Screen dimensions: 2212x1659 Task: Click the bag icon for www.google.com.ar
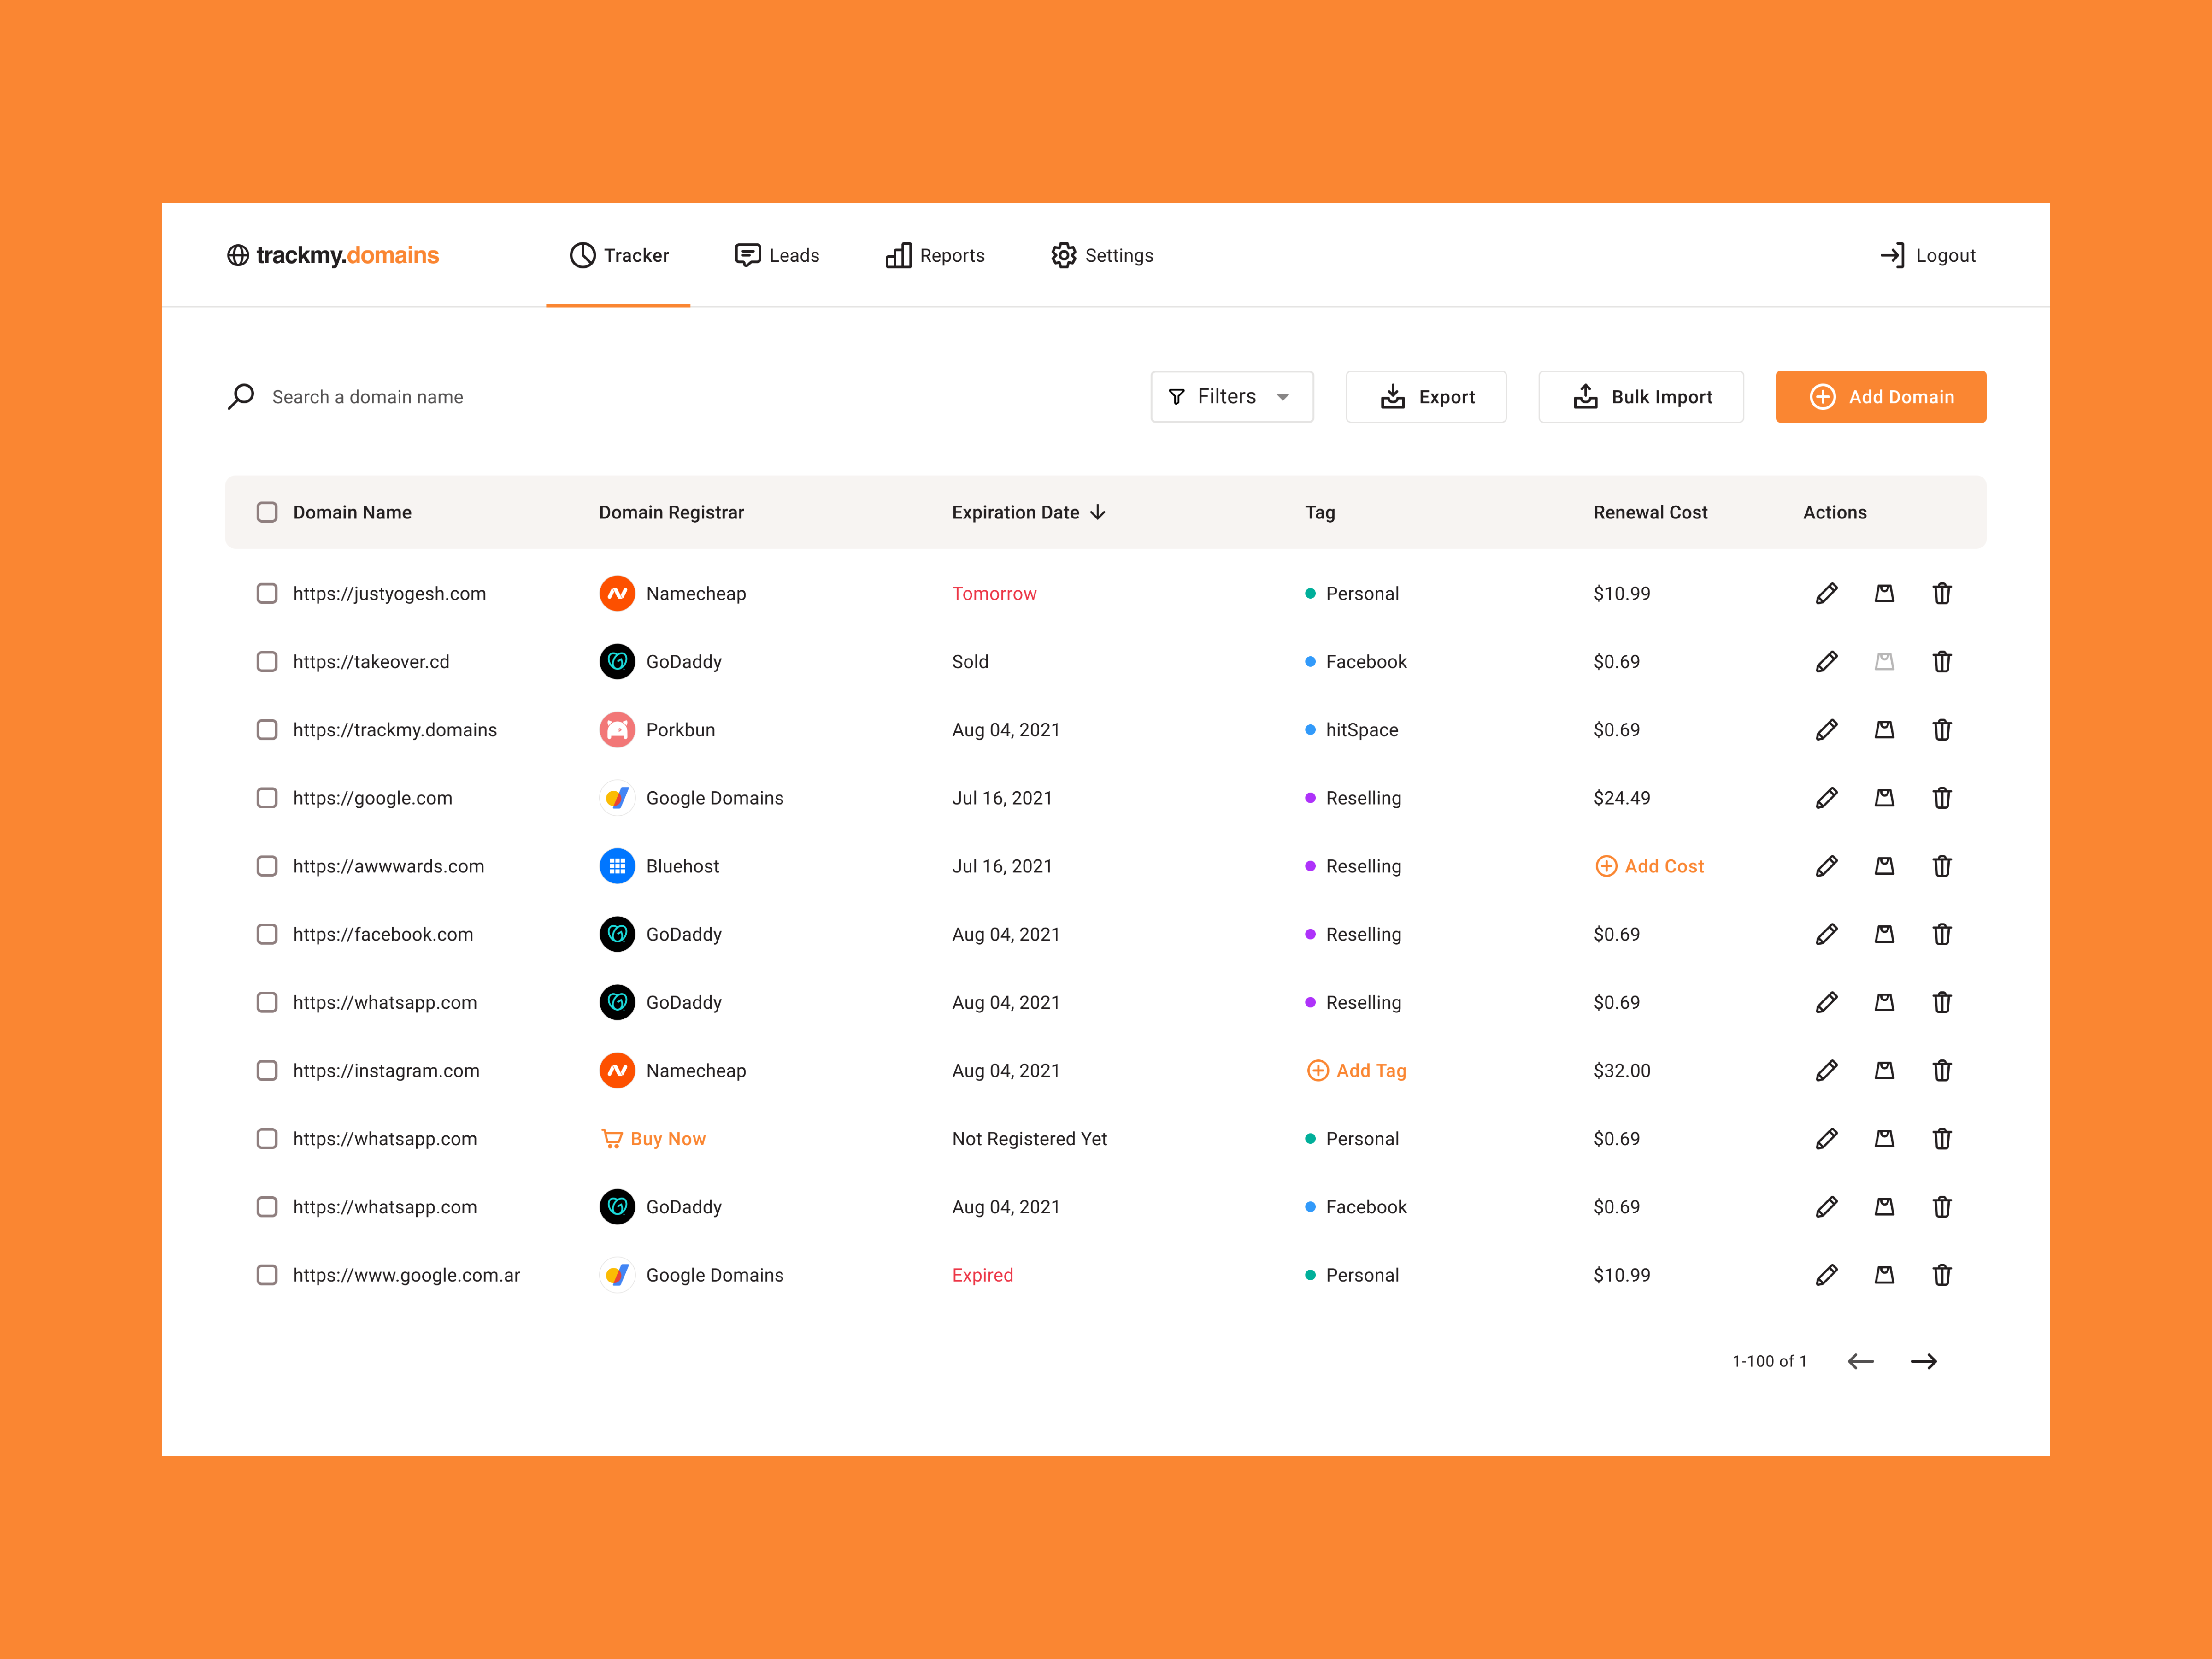(x=1884, y=1274)
